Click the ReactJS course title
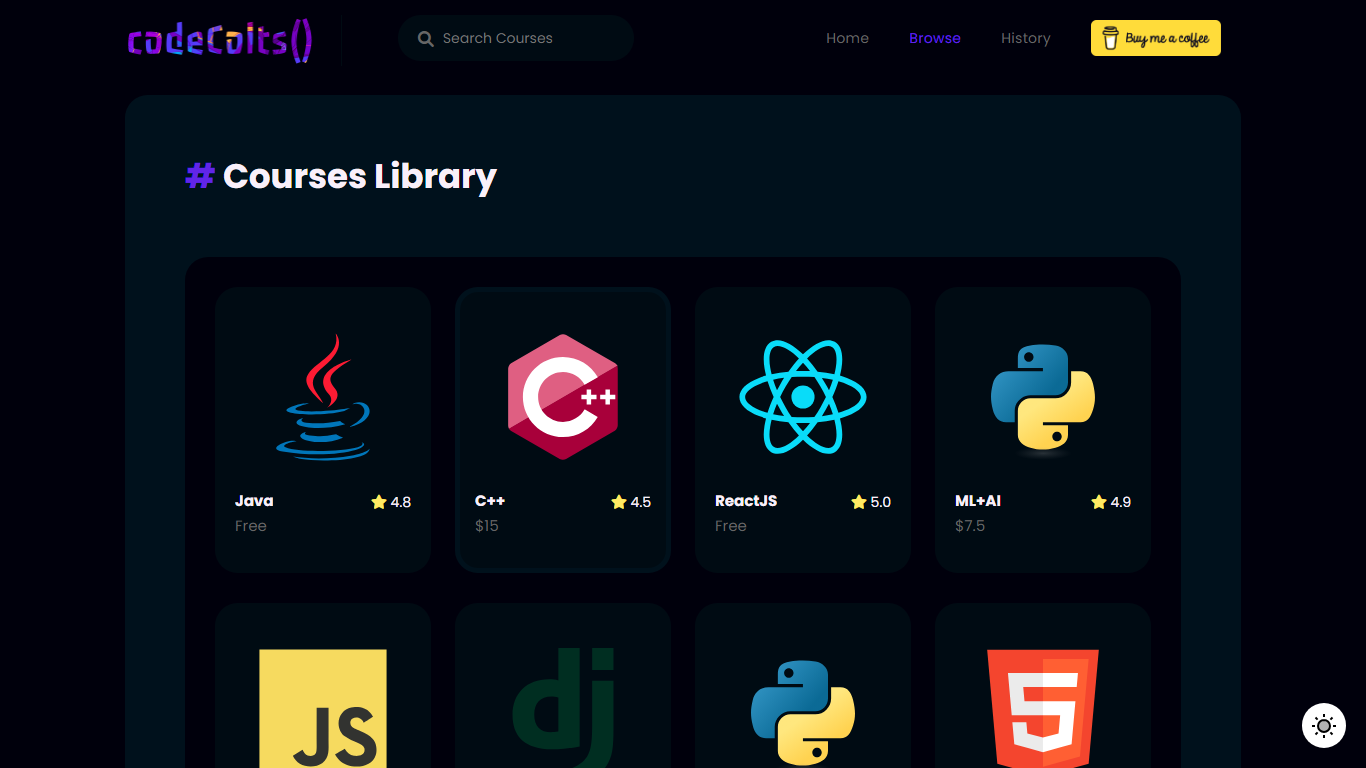Screen dimensions: 1366x768 tap(746, 501)
